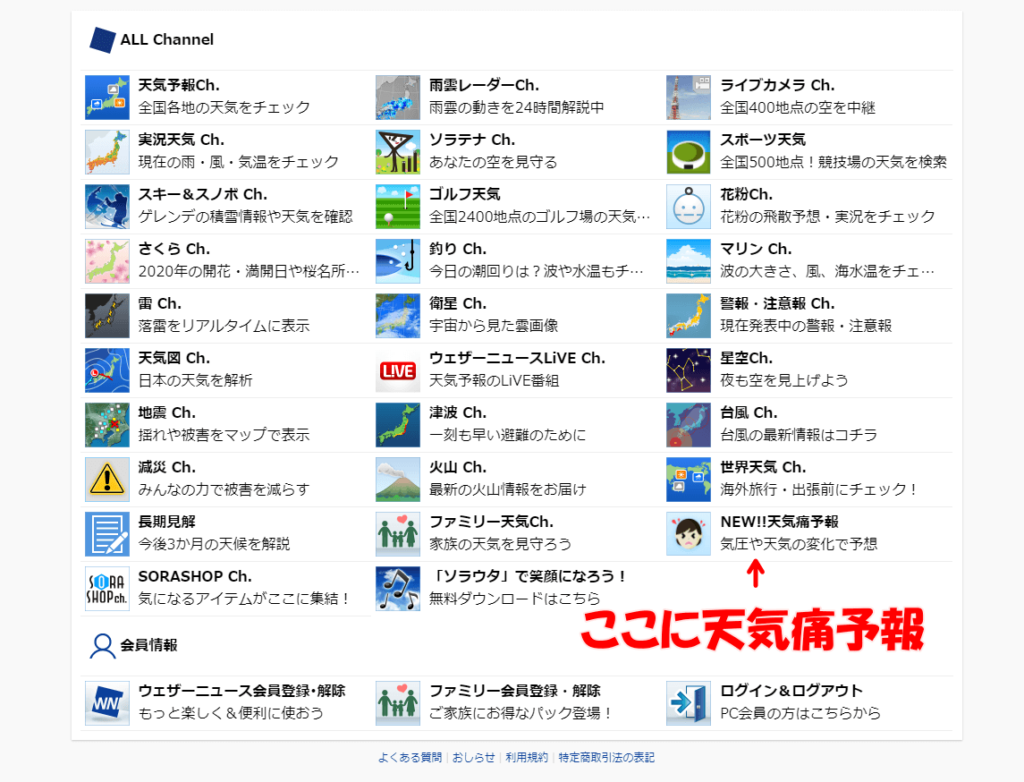
Task: Open the ファミリー会員登録 family icon
Action: (398, 703)
